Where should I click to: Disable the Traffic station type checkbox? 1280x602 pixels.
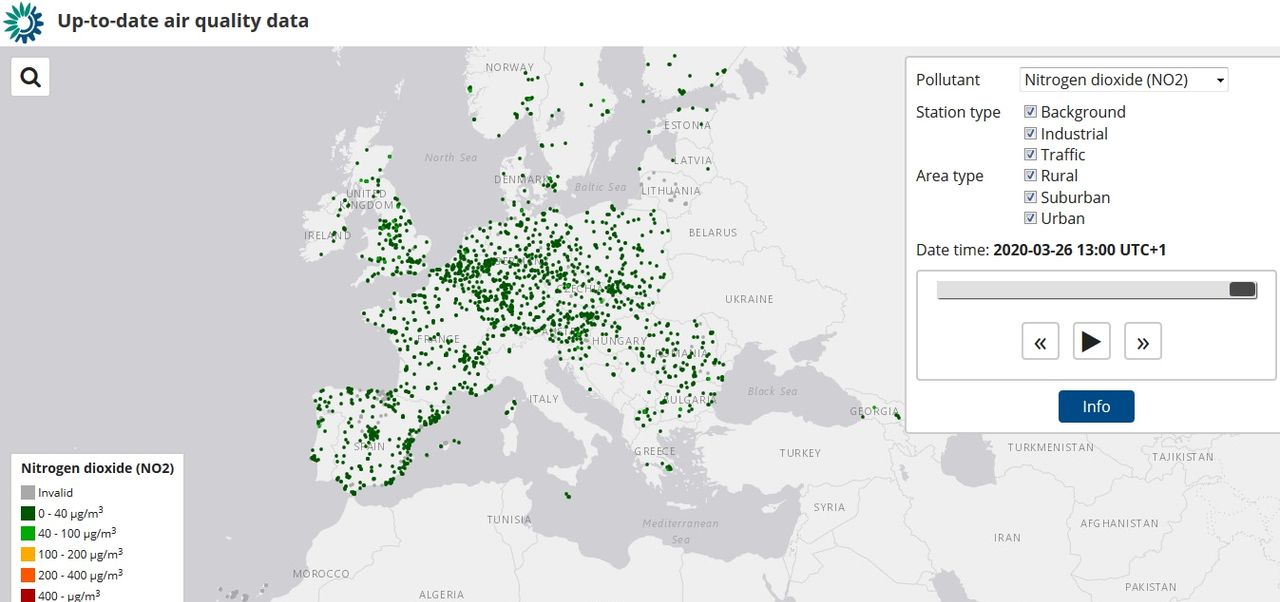(x=1030, y=154)
